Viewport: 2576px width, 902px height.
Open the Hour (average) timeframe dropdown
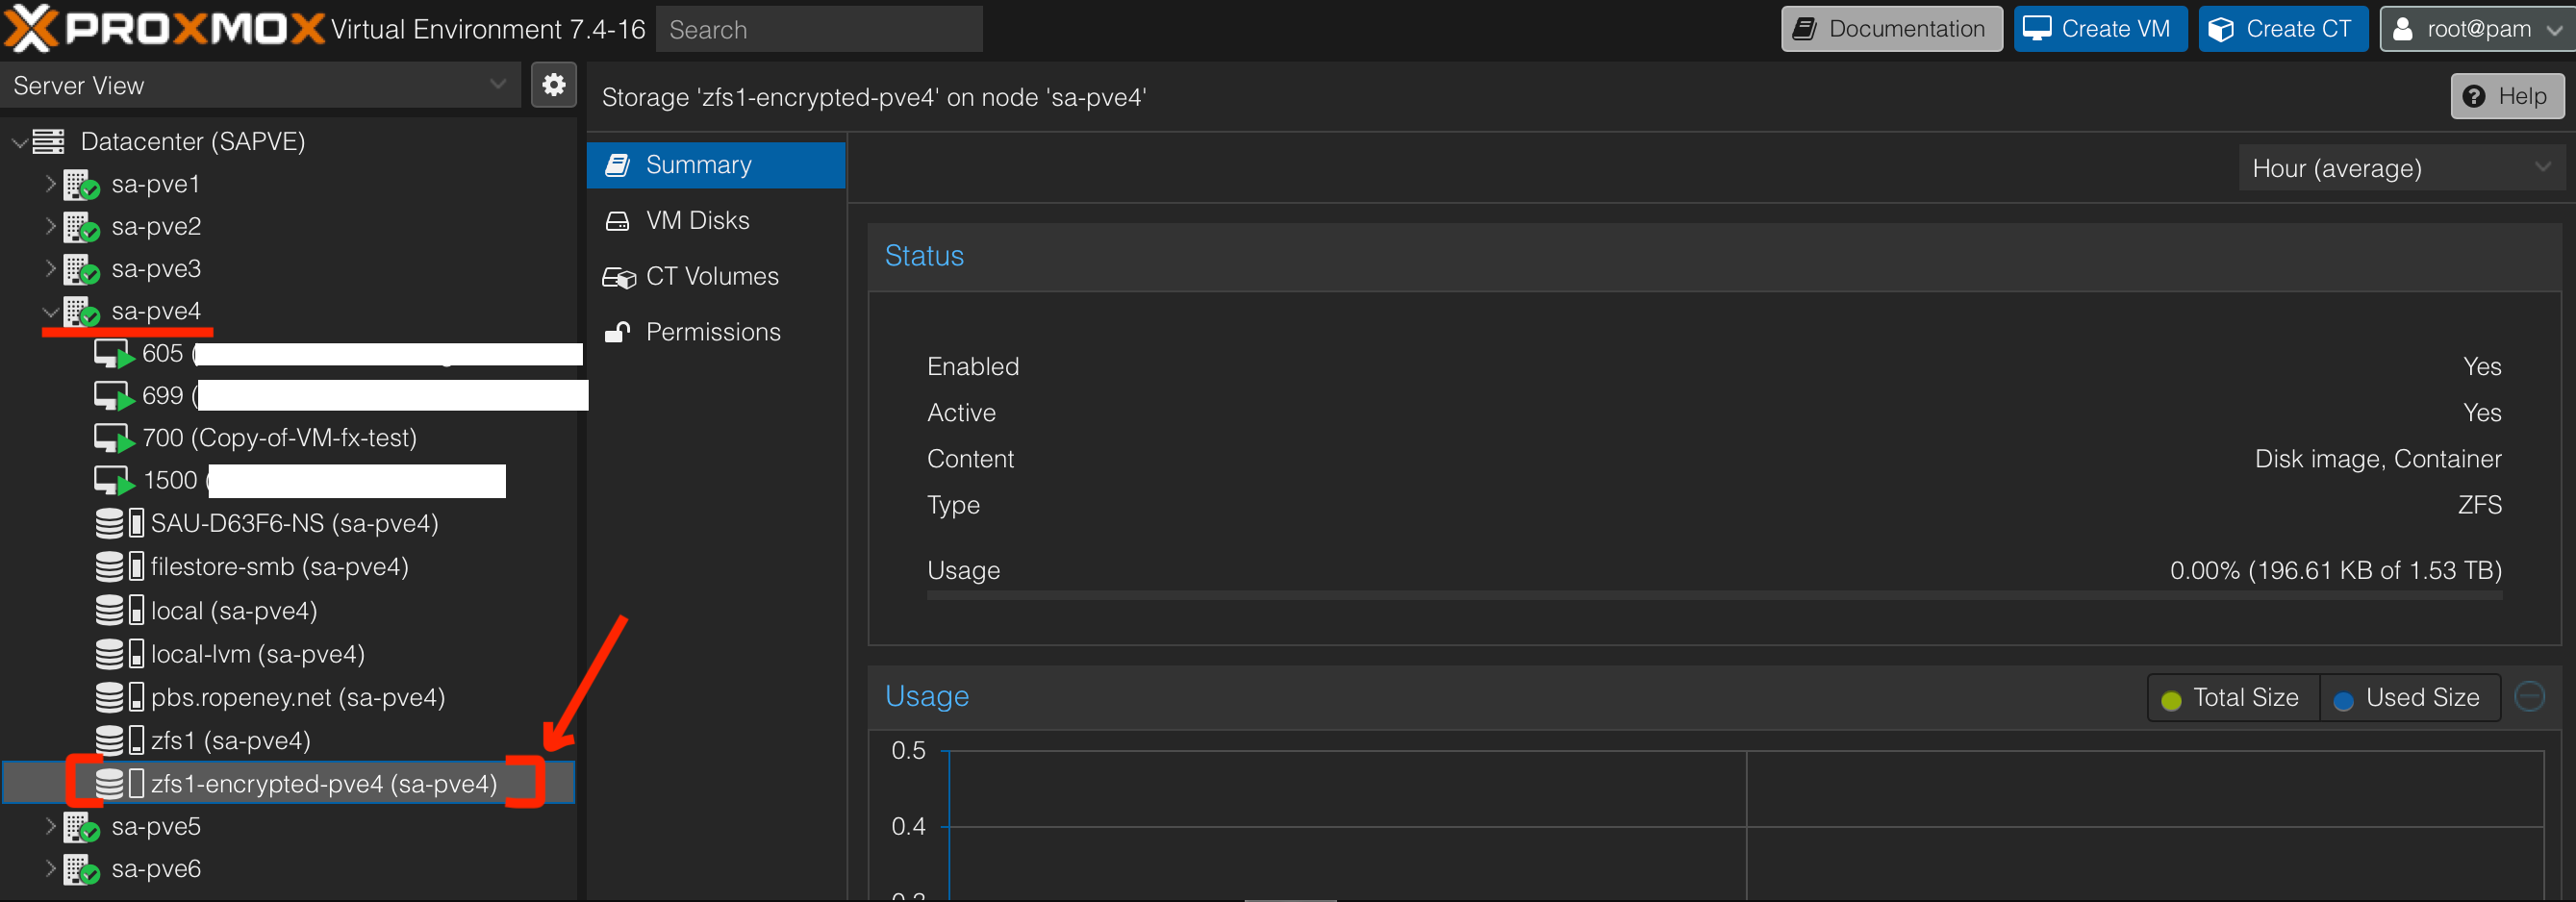pos(2399,168)
